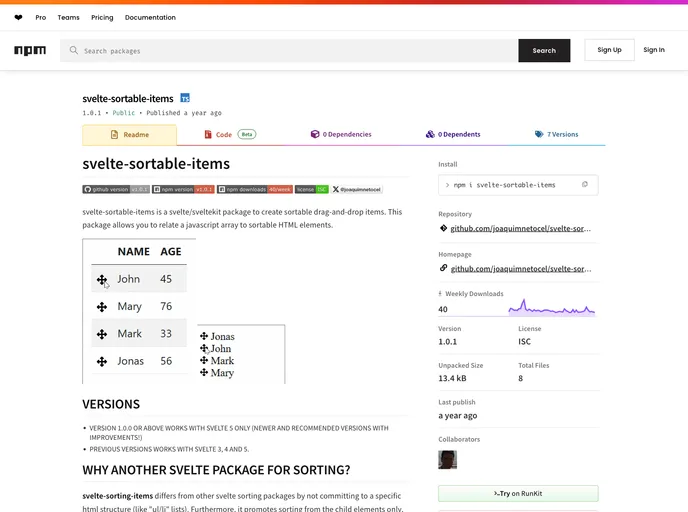Click the npm downloads badge
This screenshot has height=512, width=688.
(x=255, y=190)
